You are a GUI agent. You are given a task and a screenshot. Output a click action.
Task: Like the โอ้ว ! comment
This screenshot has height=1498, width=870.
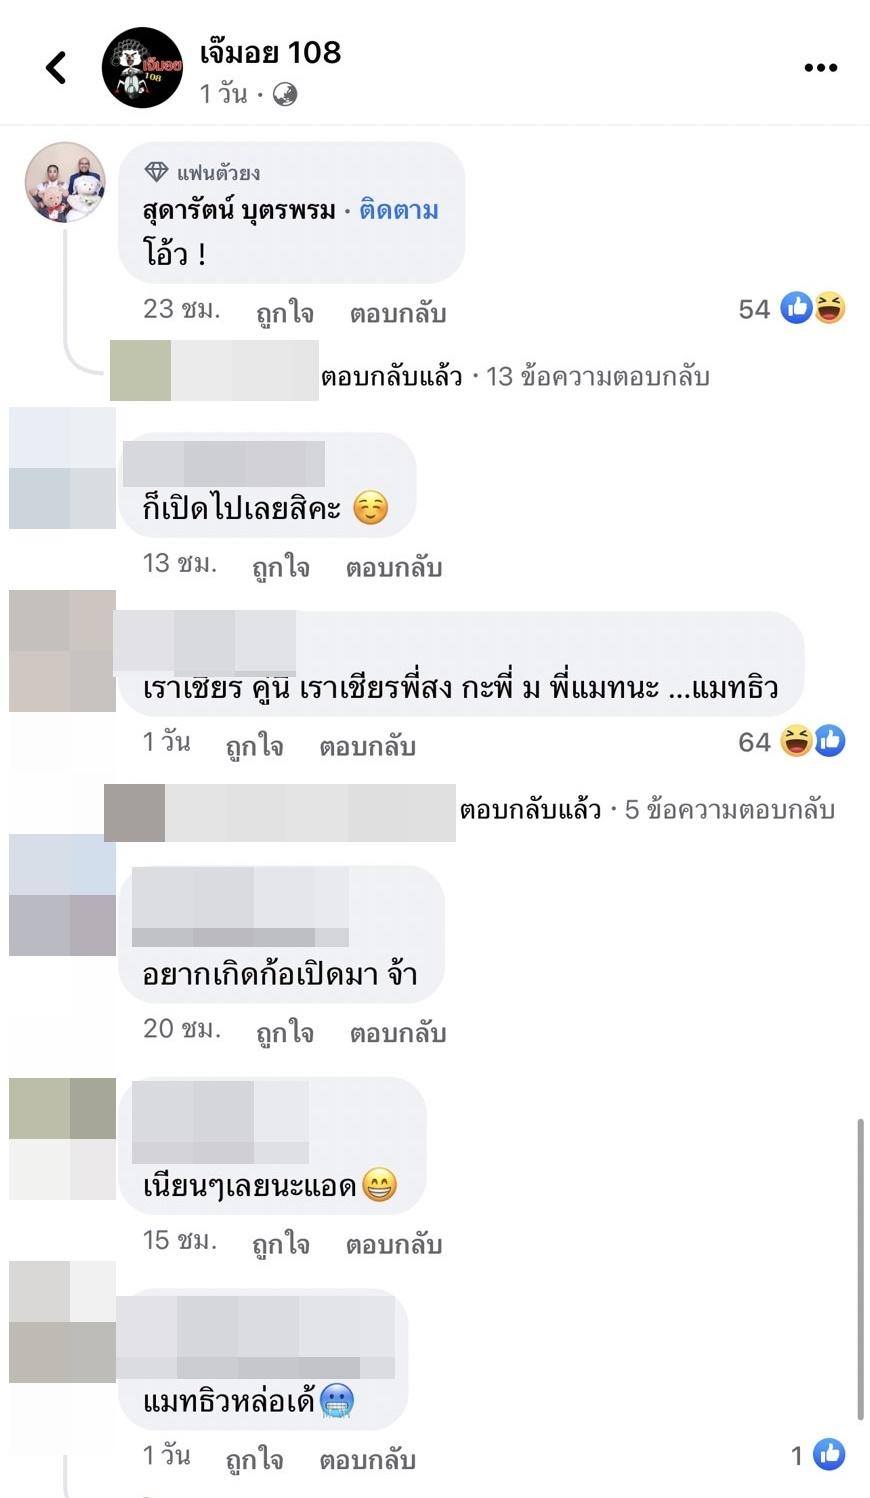tap(285, 313)
